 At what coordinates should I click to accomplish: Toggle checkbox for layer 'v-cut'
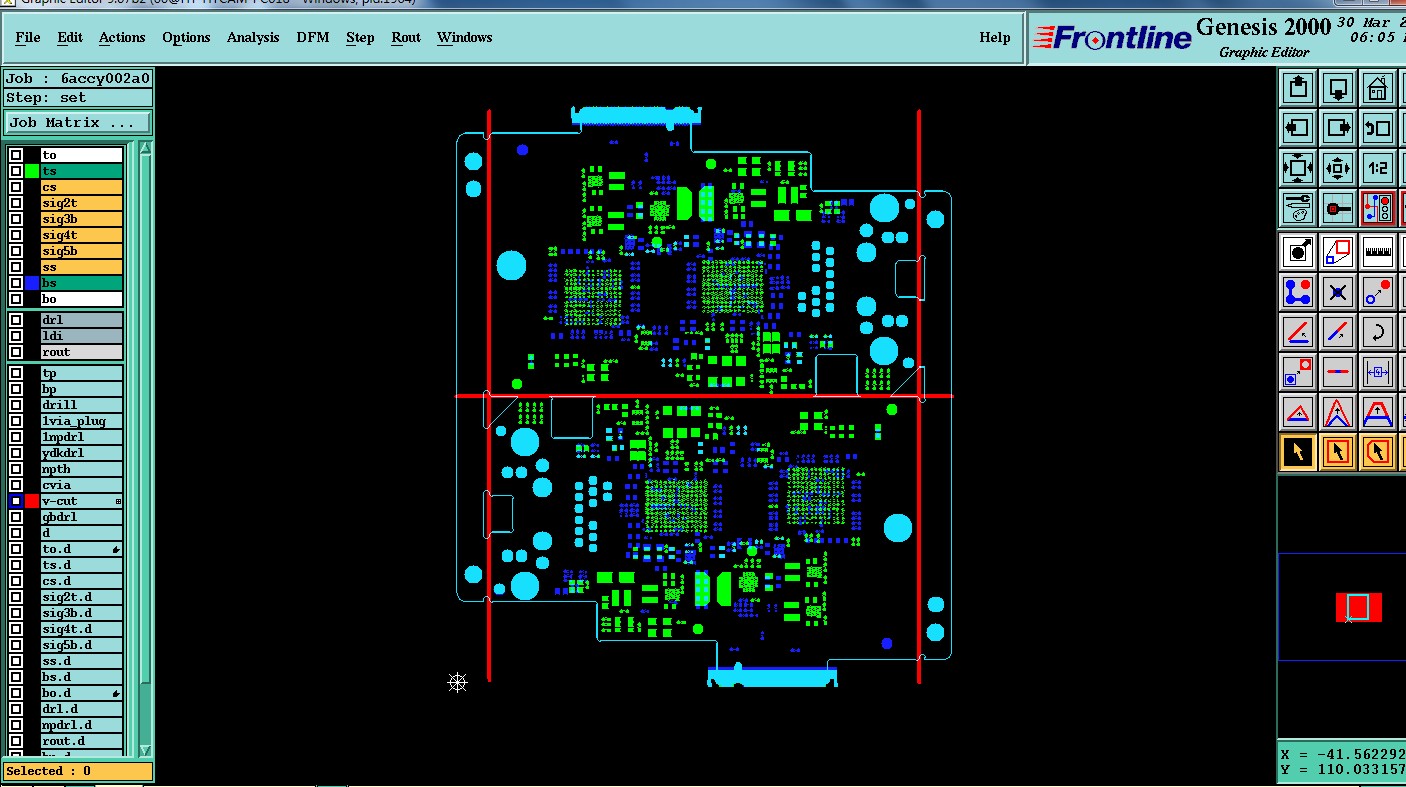click(16, 501)
